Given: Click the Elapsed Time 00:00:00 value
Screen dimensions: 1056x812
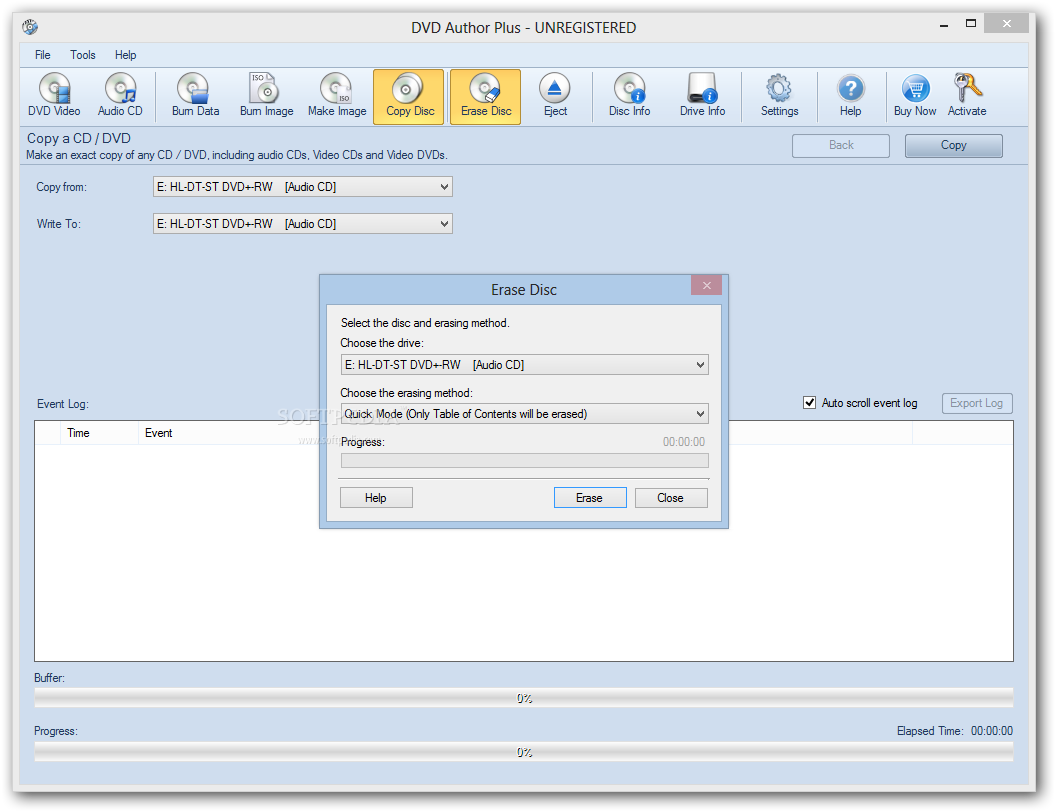Looking at the screenshot, I should tap(991, 731).
